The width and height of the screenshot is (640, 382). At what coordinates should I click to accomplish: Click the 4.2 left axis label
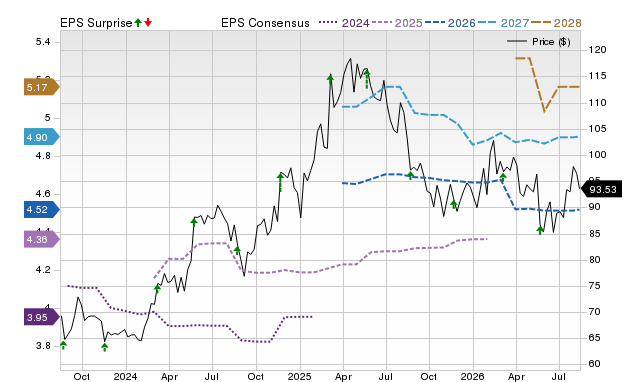(x=43, y=270)
